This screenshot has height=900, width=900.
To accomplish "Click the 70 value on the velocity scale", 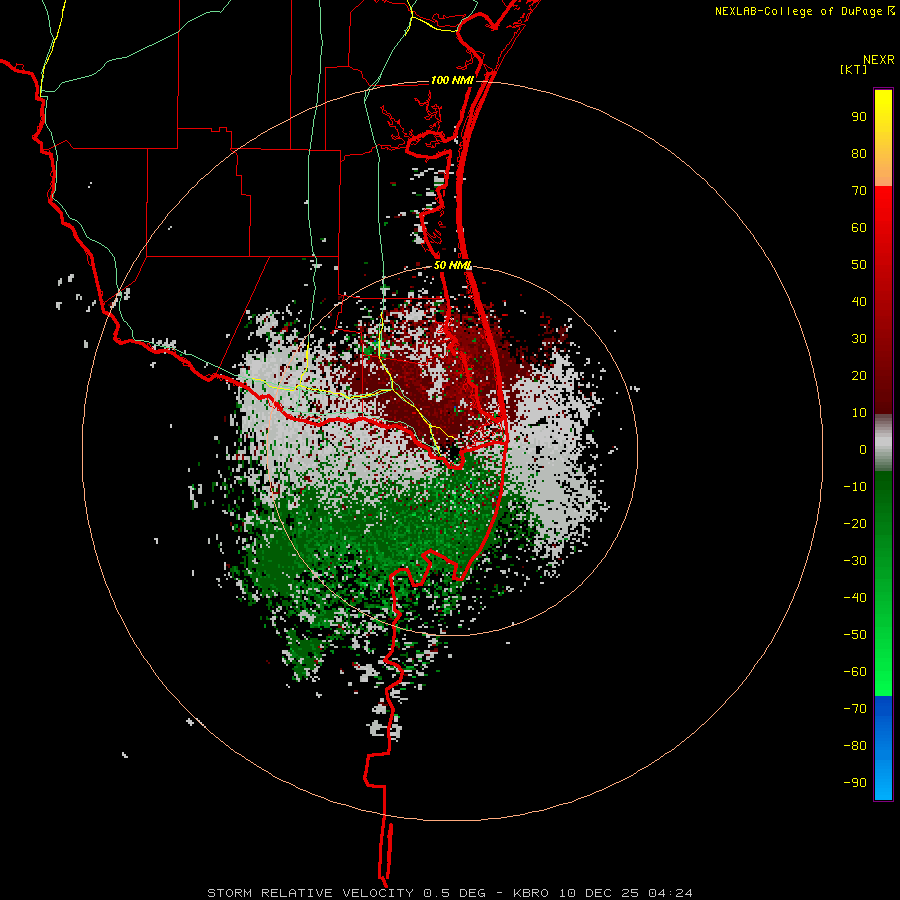I will point(859,191).
